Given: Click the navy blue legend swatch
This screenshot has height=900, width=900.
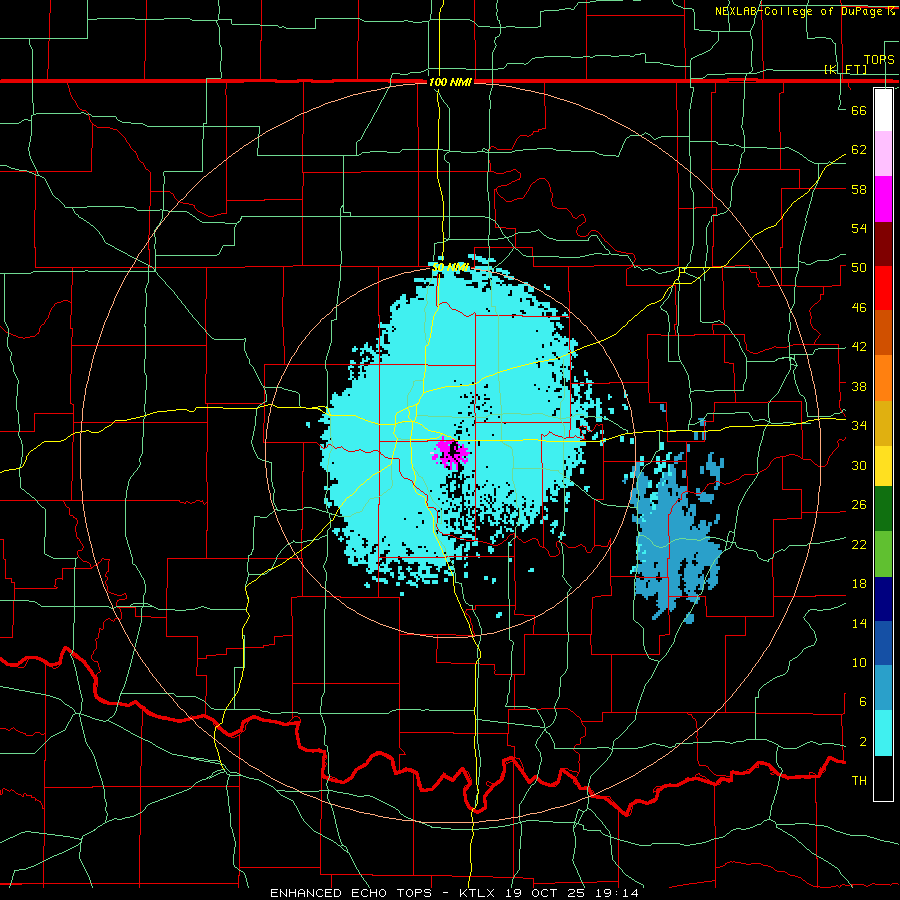Looking at the screenshot, I should [883, 599].
